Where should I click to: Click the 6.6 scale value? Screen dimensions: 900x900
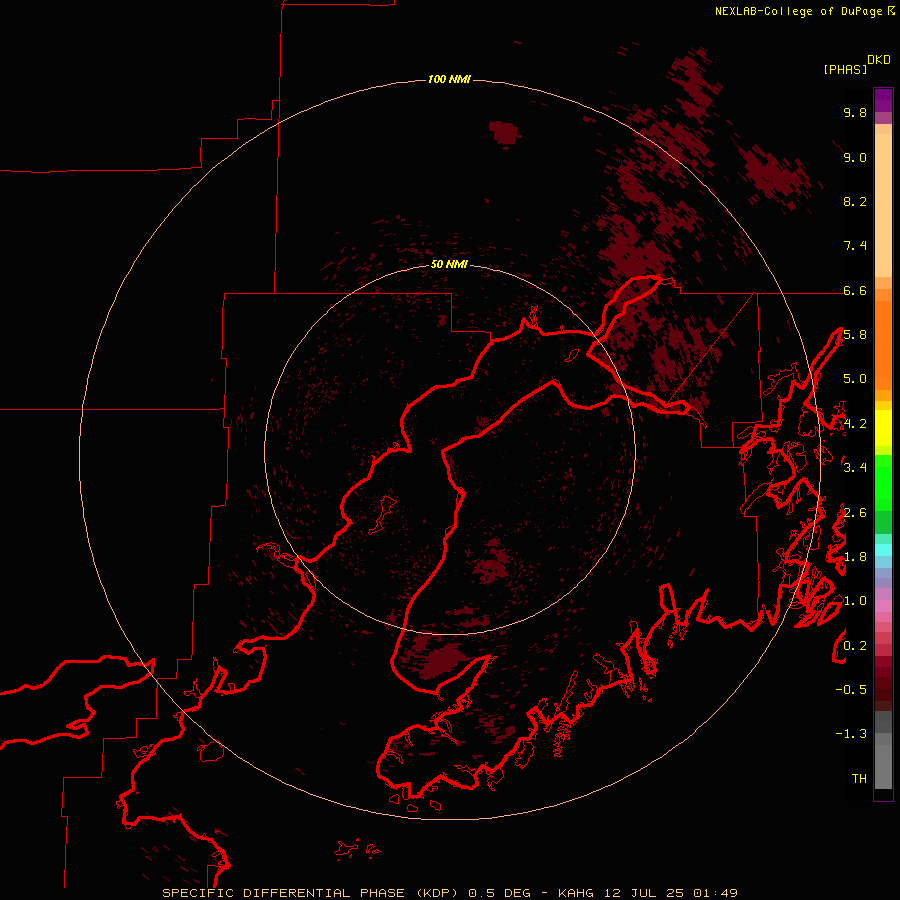(x=855, y=290)
